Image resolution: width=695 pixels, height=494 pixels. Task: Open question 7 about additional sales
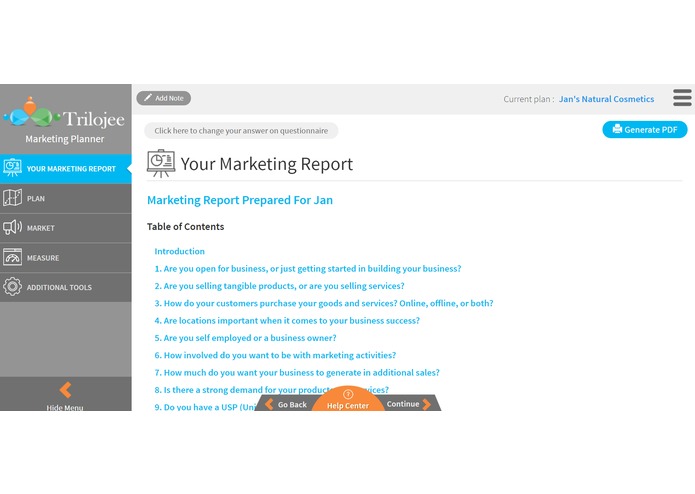297,372
